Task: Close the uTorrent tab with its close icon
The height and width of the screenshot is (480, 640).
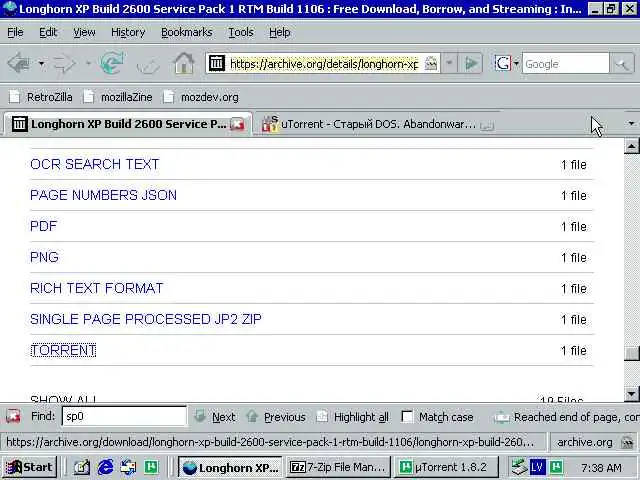Action: [487, 126]
